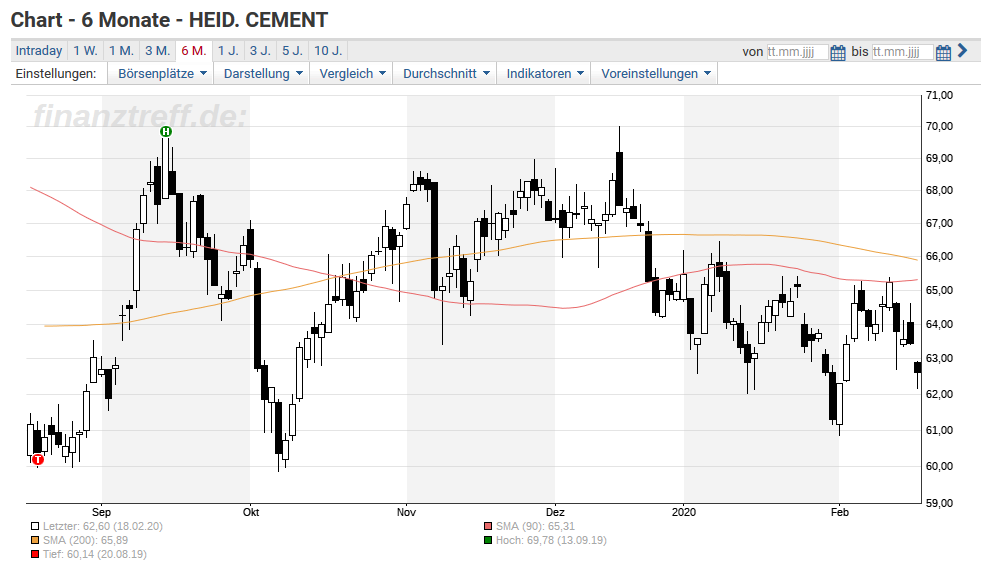Select the 1 M. time range tab

[x=121, y=50]
